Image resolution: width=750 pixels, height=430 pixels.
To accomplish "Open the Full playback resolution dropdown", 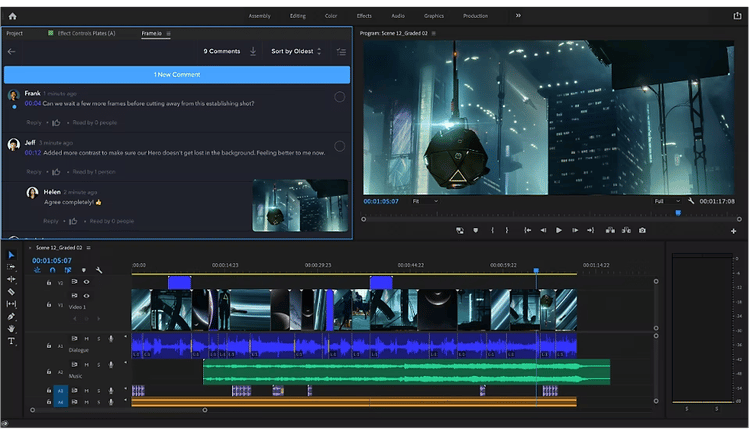I will click(667, 201).
